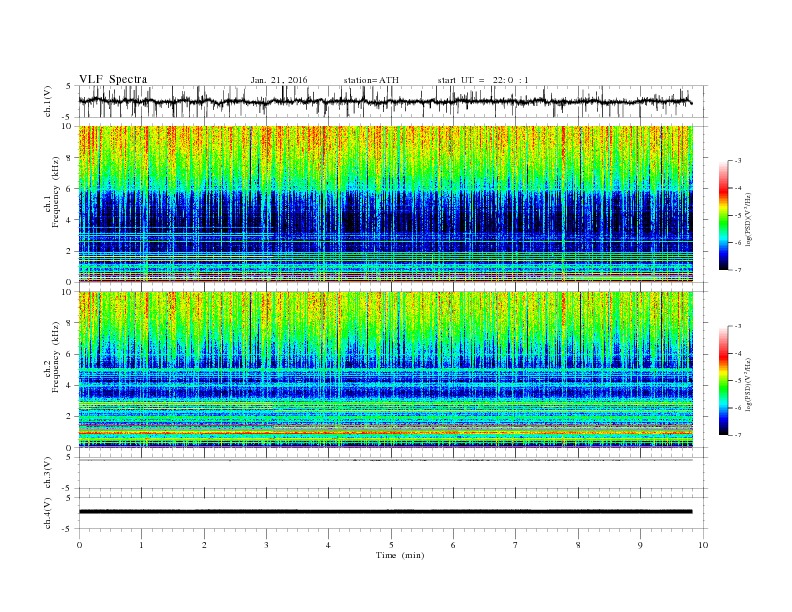Click the "ch.1(V)" waveform axis label

(x=48, y=101)
